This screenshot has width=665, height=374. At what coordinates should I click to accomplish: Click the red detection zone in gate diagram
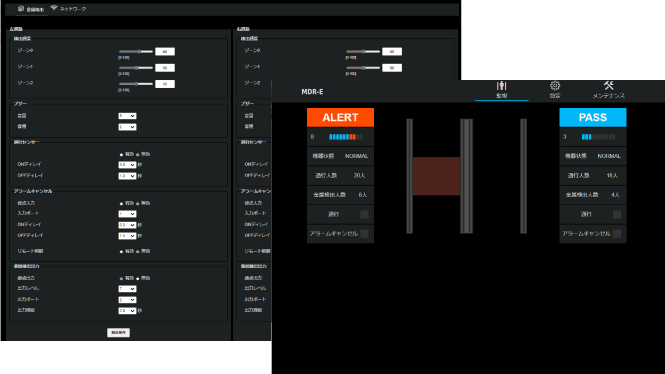(436, 176)
